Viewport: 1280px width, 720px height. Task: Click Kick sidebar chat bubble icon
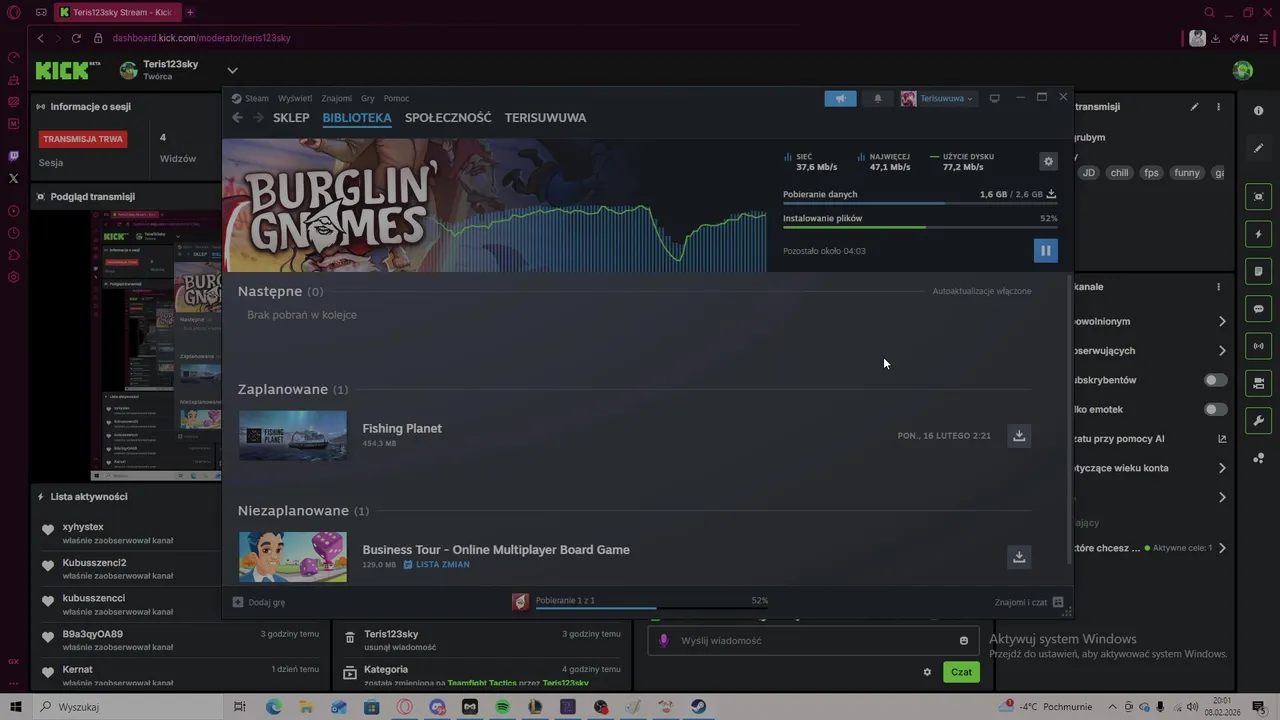(1259, 309)
